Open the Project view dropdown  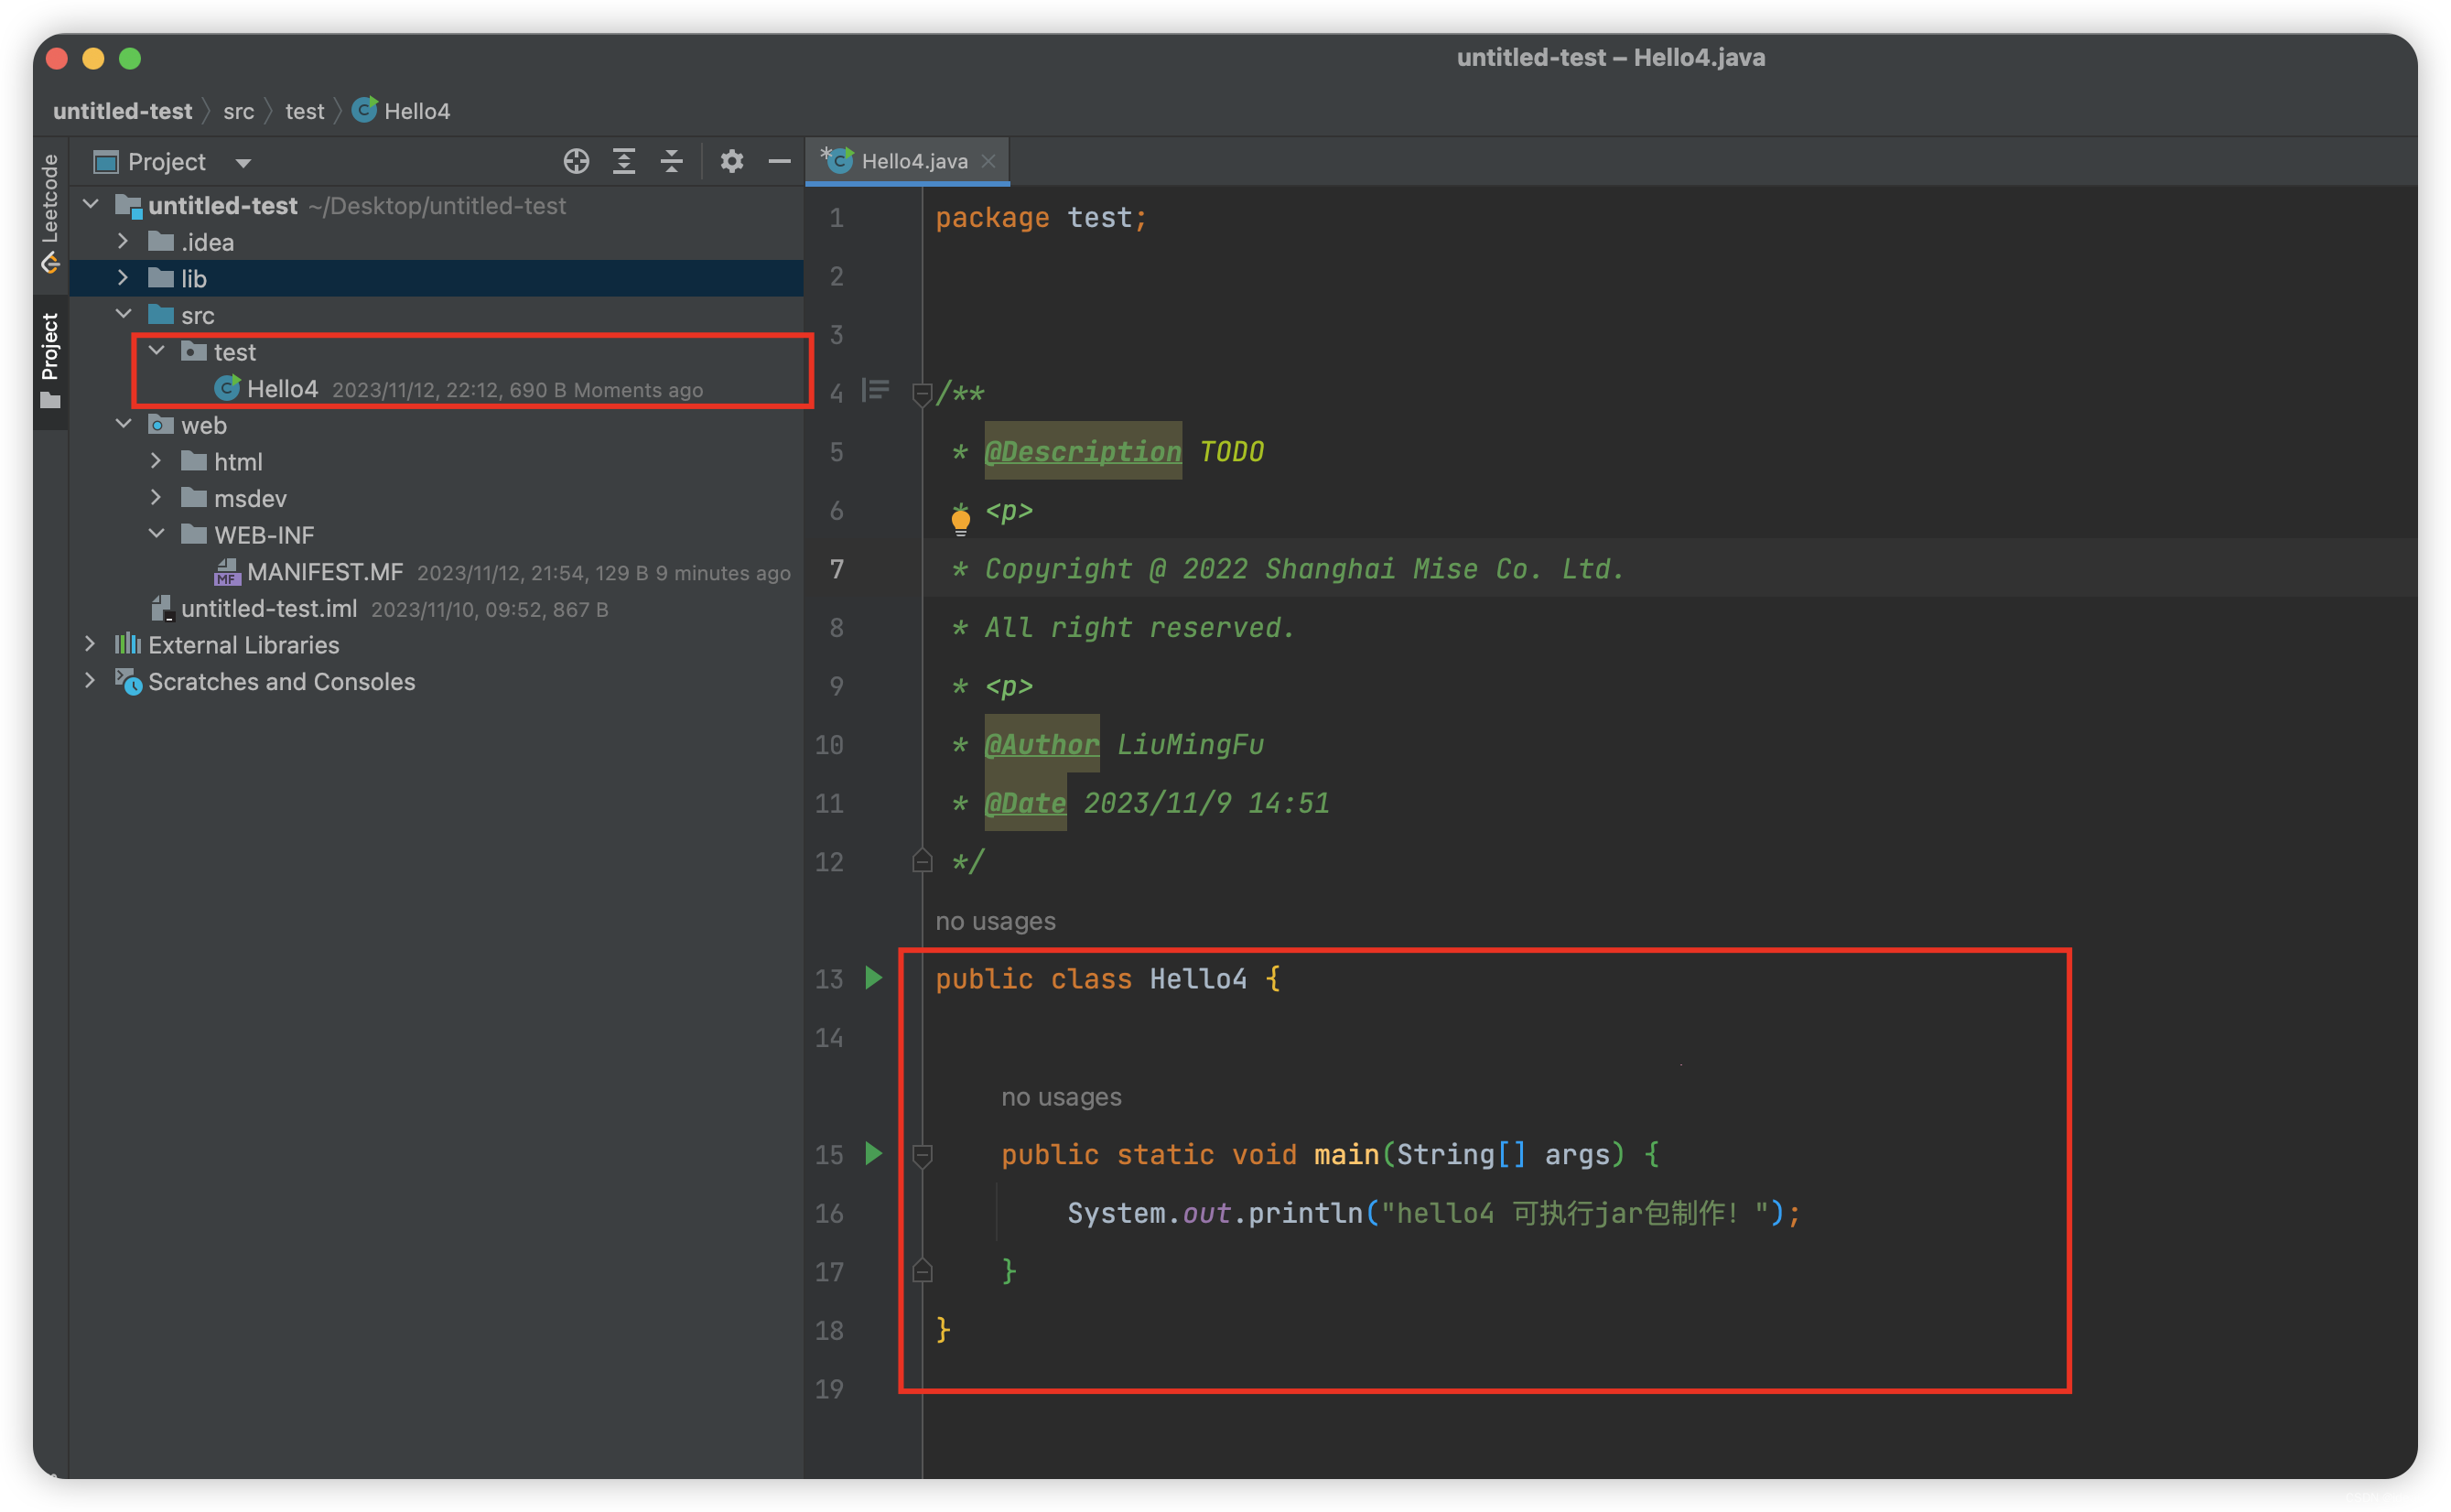tap(243, 162)
